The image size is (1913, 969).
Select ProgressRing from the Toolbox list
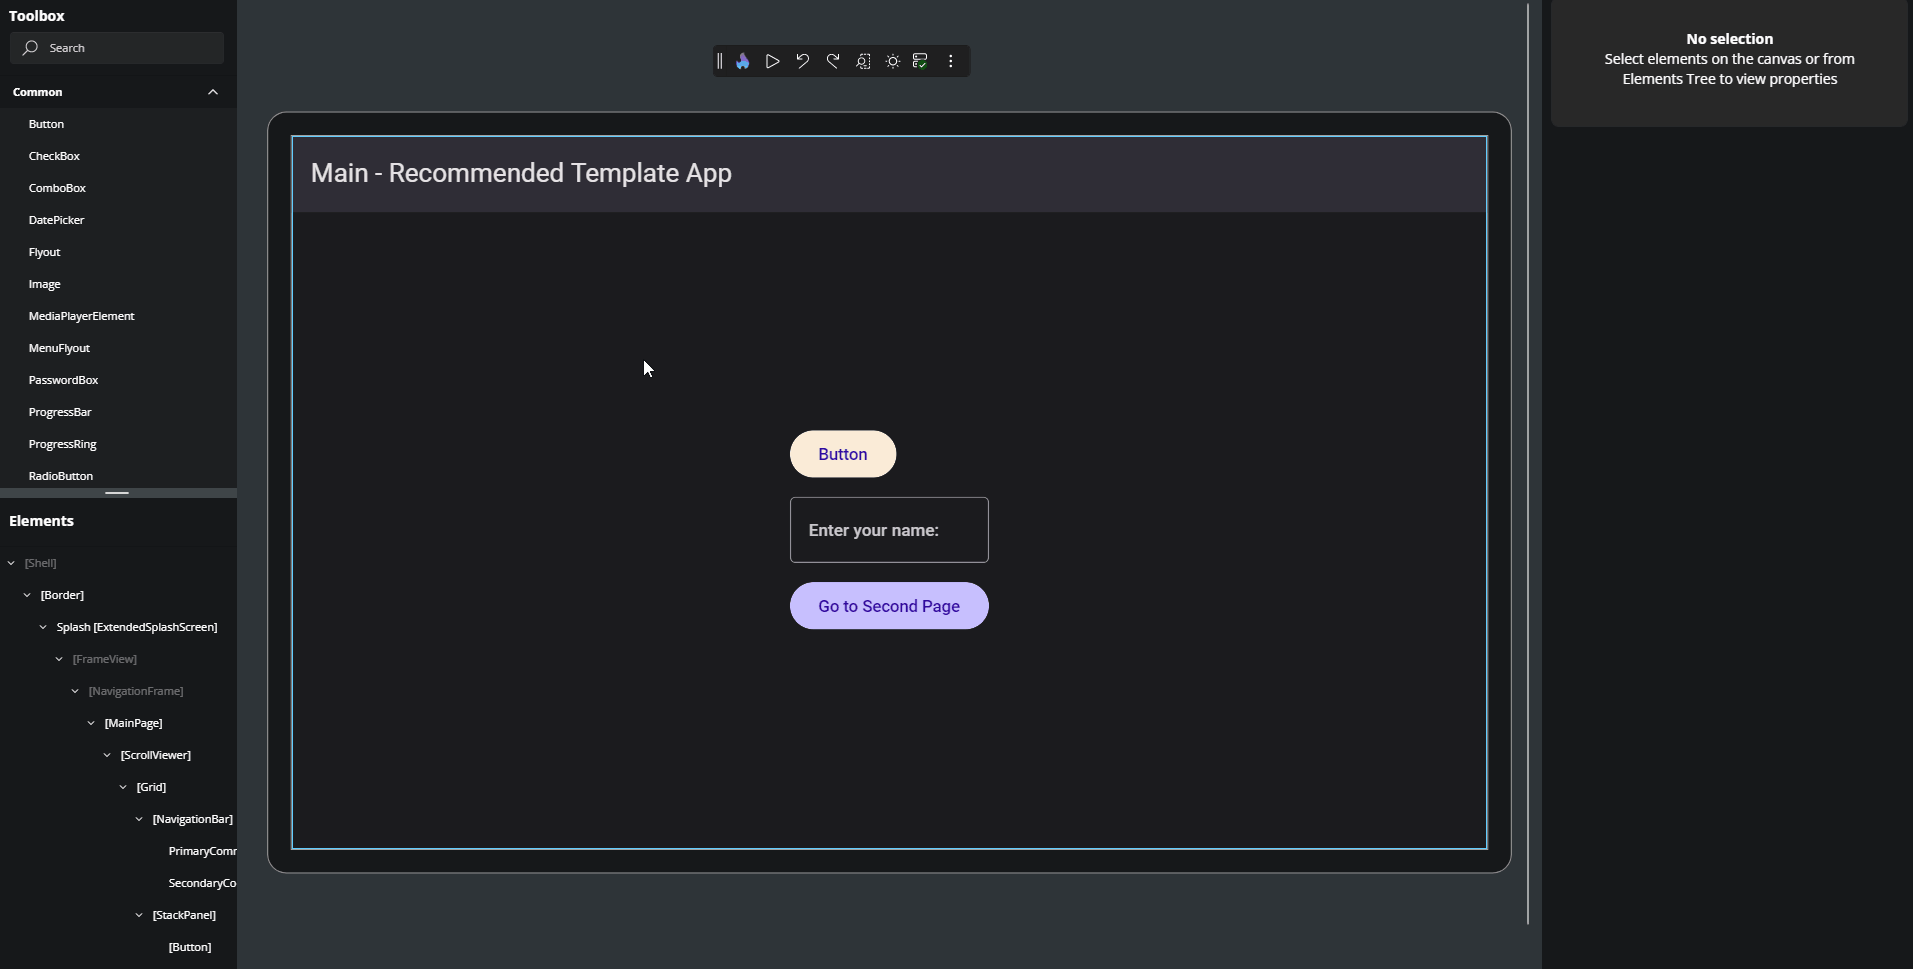pyautogui.click(x=62, y=444)
